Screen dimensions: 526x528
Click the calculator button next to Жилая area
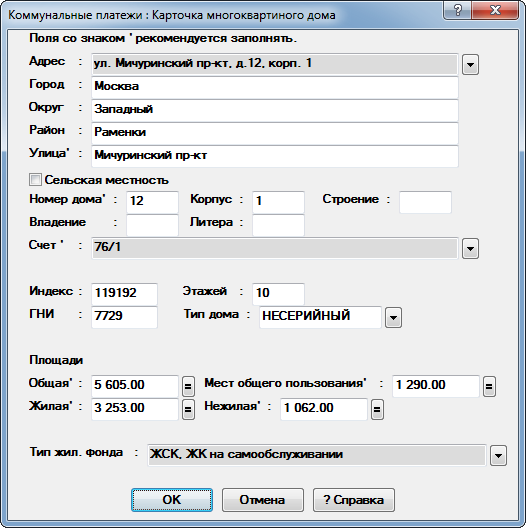(x=188, y=409)
